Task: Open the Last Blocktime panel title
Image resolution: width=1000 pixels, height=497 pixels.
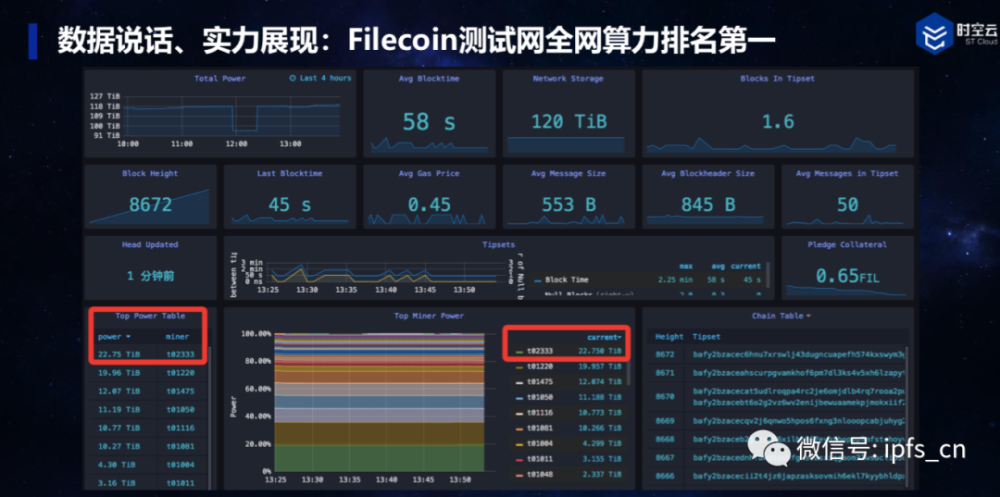Action: click(x=290, y=173)
